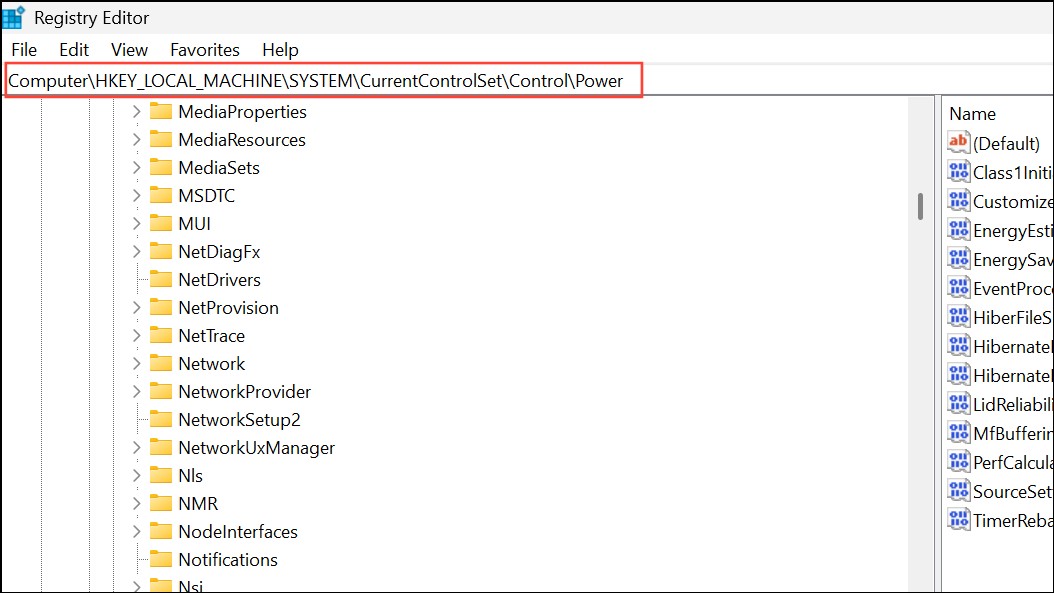1054x593 pixels.
Task: Expand the NetDiagFx key
Action: pyautogui.click(x=136, y=251)
